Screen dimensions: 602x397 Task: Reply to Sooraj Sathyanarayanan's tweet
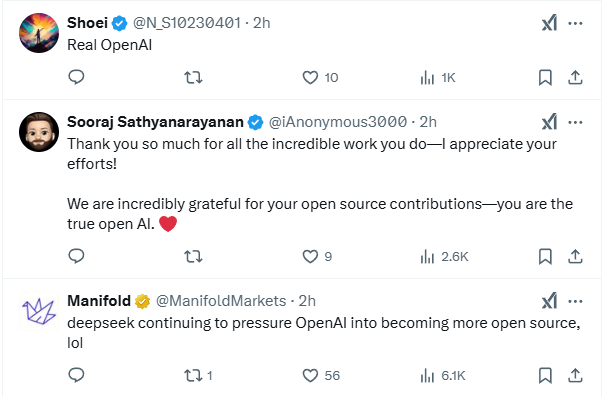[76, 256]
